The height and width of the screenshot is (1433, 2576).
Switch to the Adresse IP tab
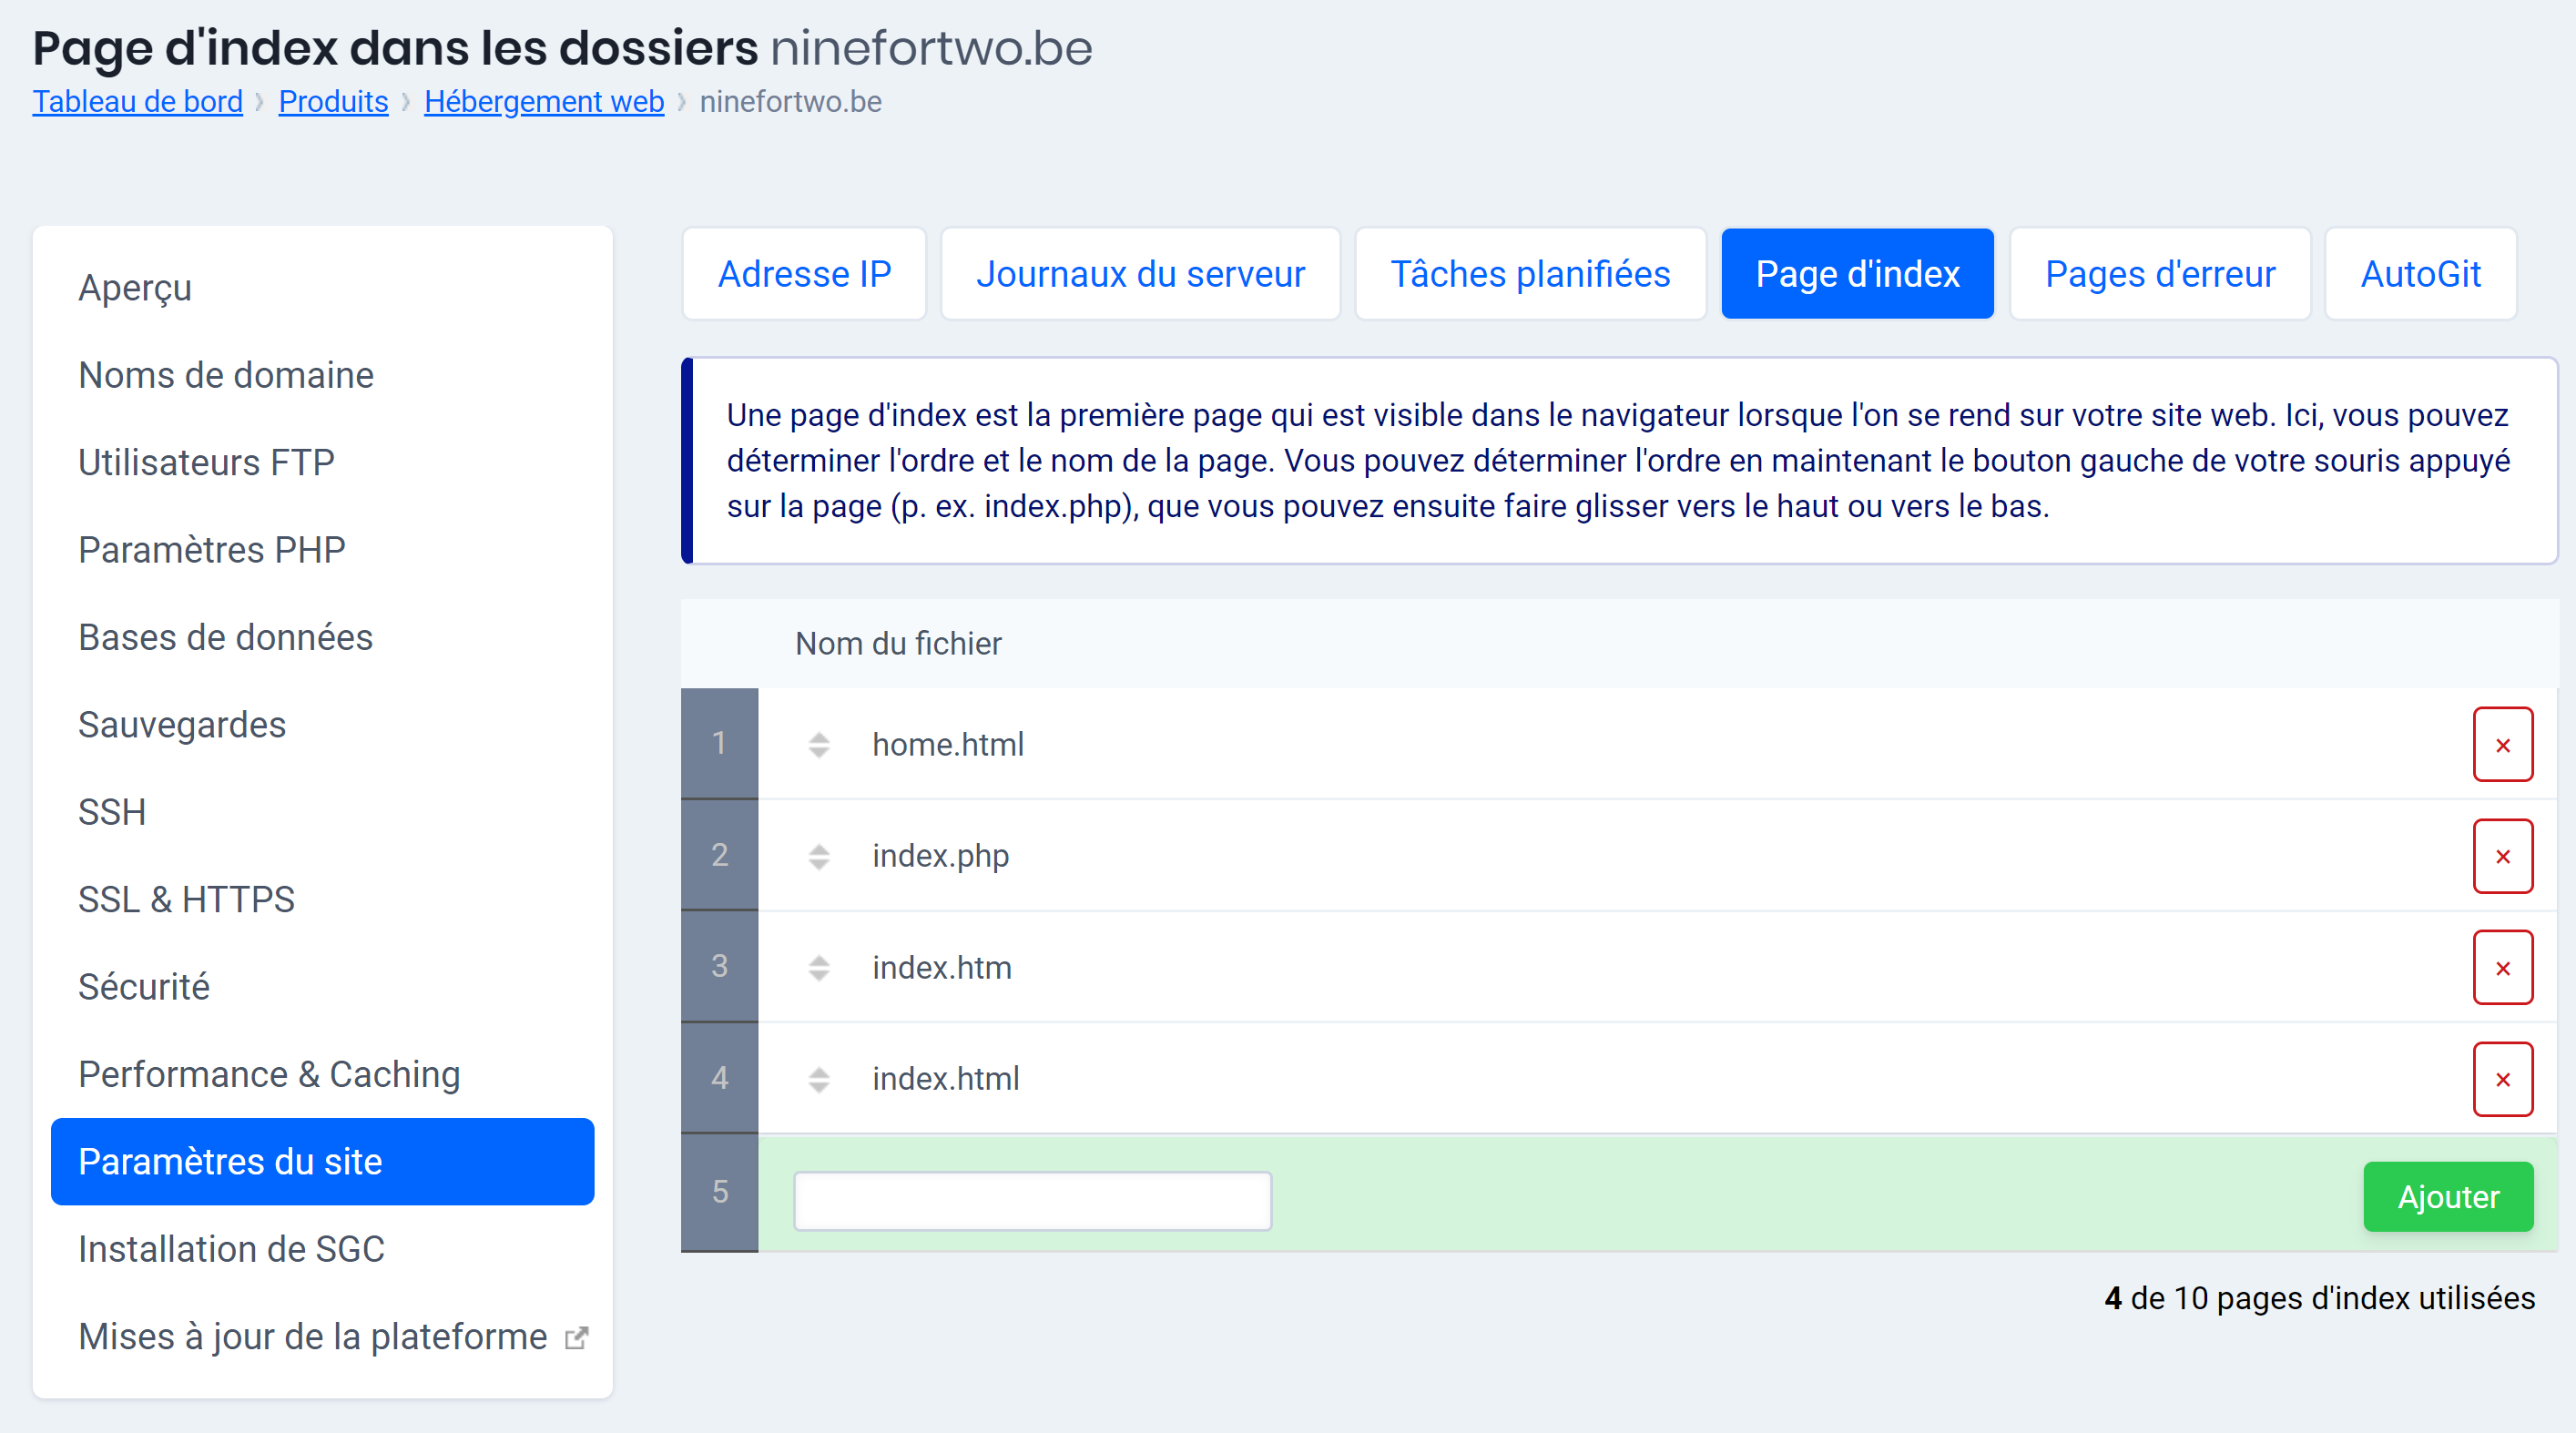(x=804, y=273)
